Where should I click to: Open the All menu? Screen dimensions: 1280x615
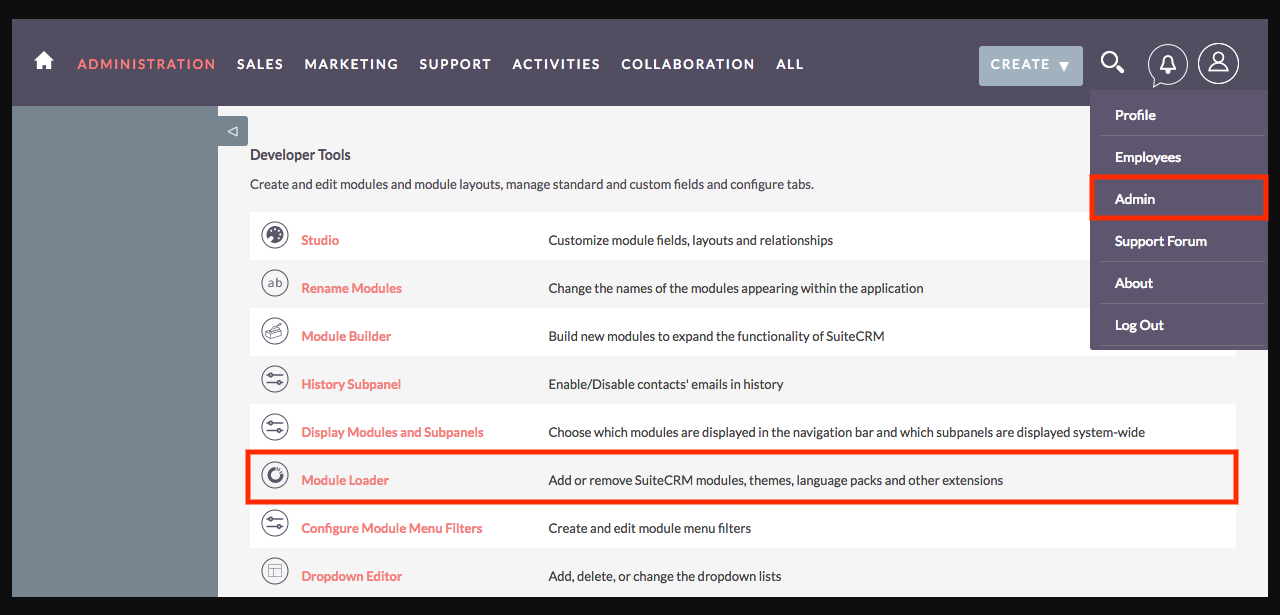tap(790, 64)
